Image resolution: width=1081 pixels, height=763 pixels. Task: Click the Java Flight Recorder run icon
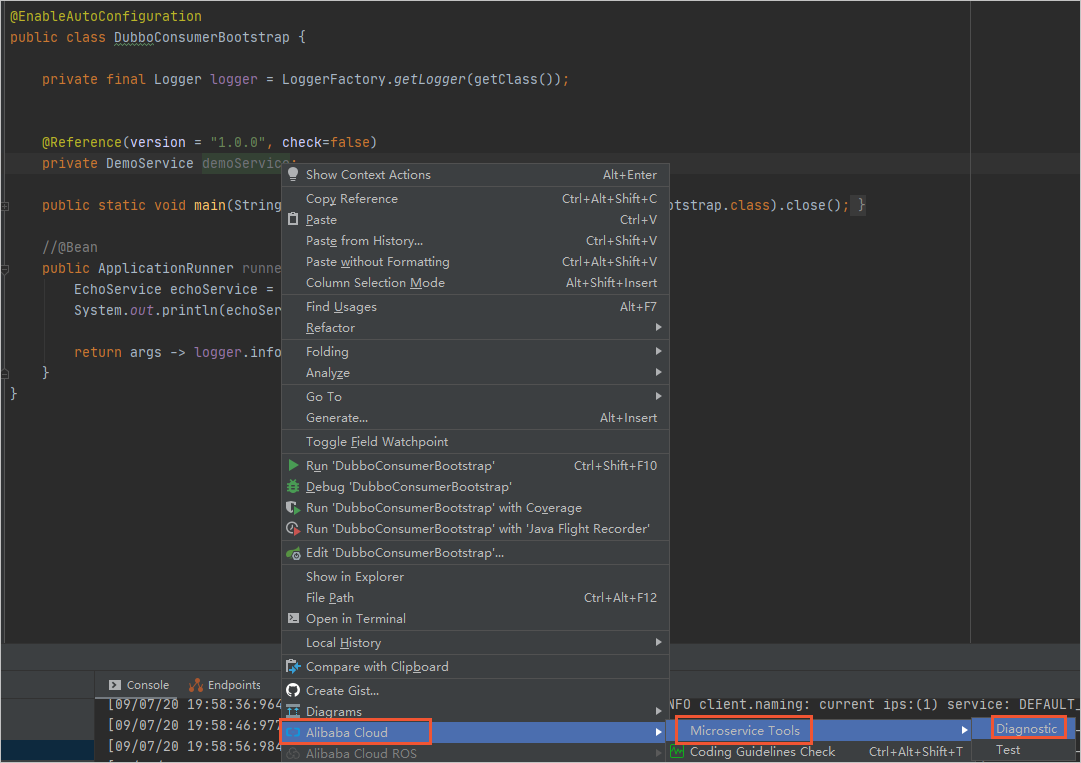click(293, 529)
